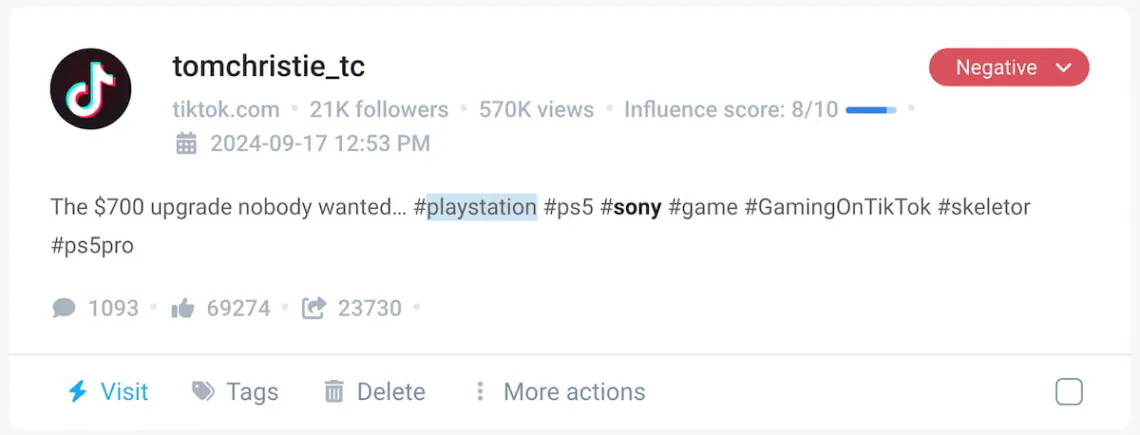This screenshot has width=1140, height=435.
Task: Open the More actions menu
Action: [560, 392]
